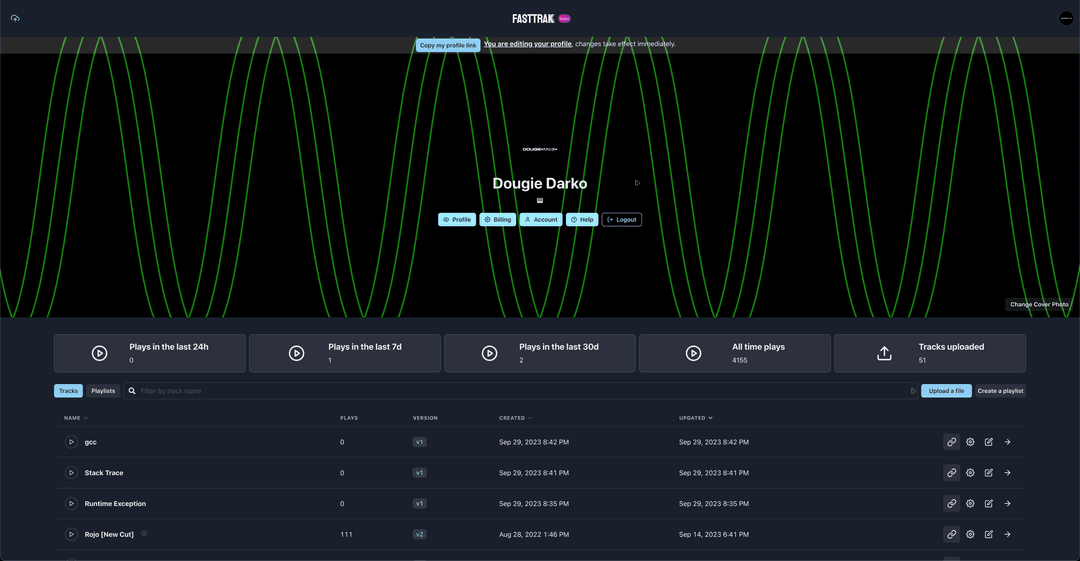
Task: Play the gcc track
Action: tap(71, 442)
